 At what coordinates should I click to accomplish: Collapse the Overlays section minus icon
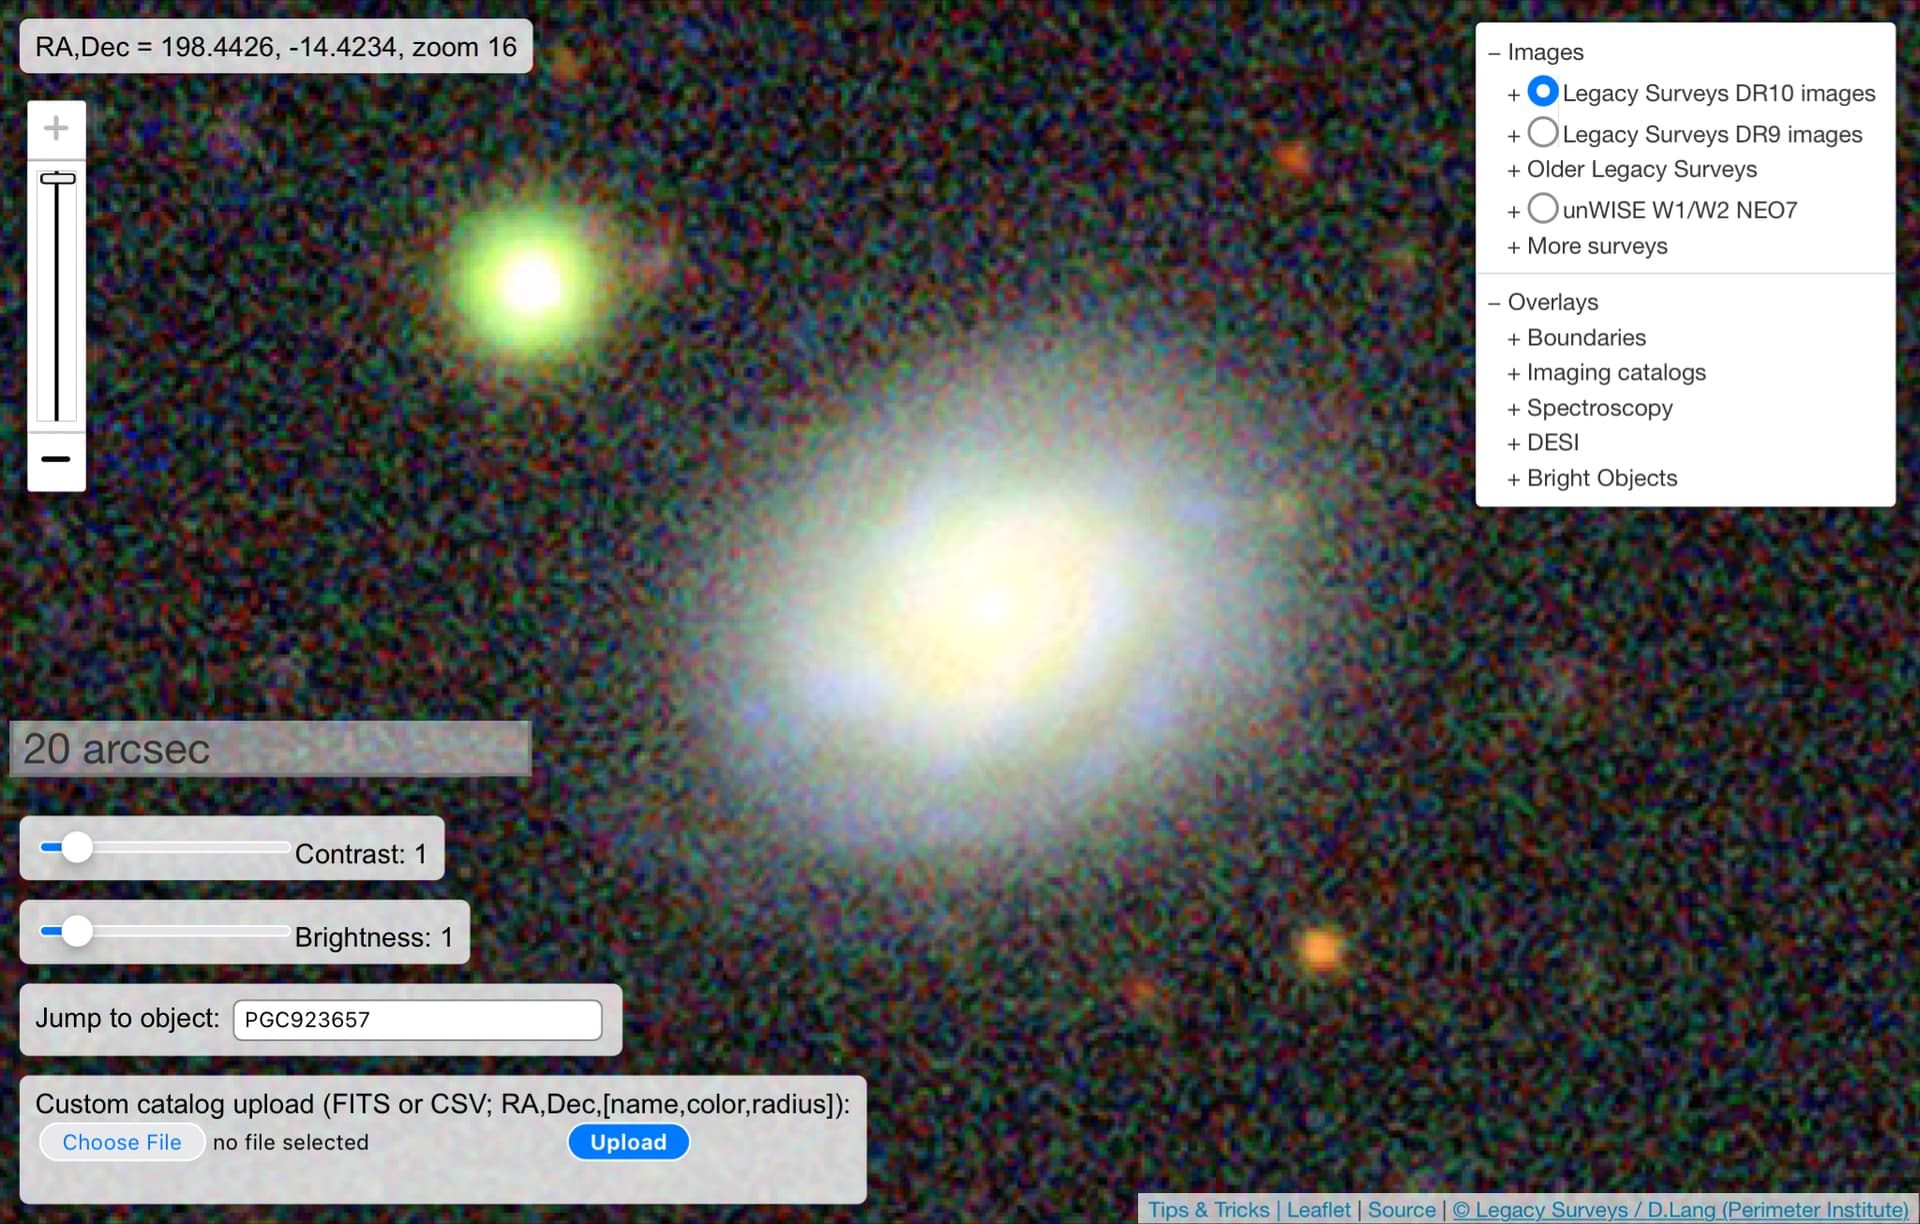[1494, 303]
